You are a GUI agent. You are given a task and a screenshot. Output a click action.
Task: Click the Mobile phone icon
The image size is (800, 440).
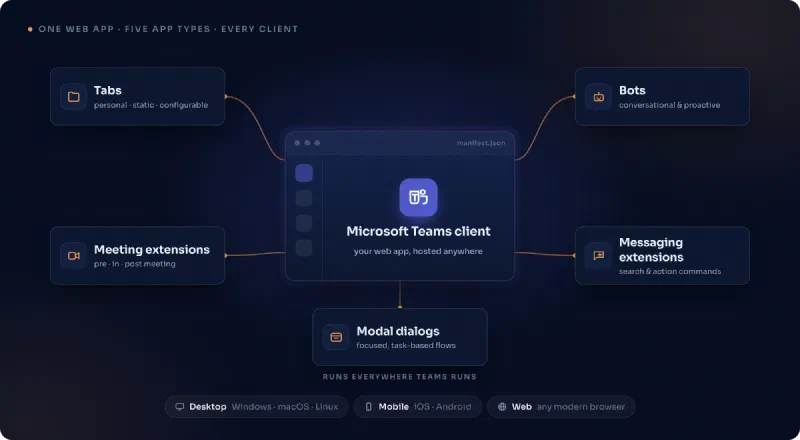point(368,407)
